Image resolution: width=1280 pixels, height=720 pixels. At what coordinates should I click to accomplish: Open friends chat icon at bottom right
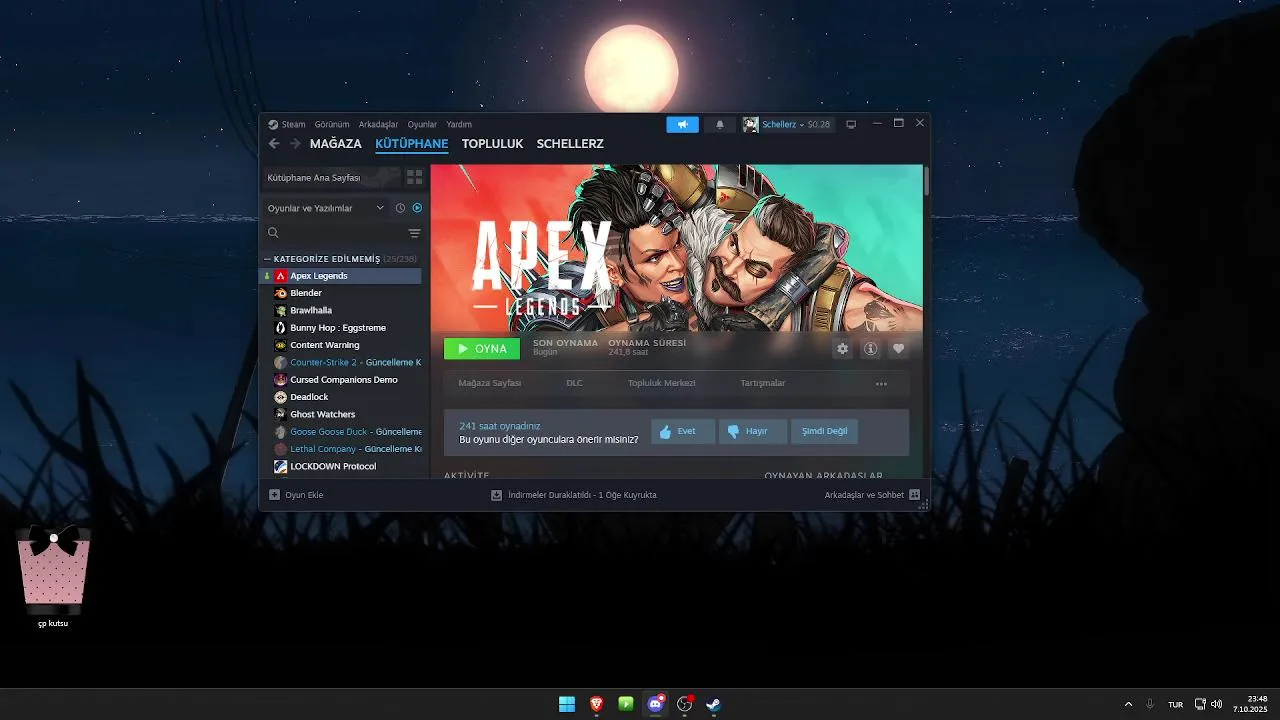(x=915, y=495)
